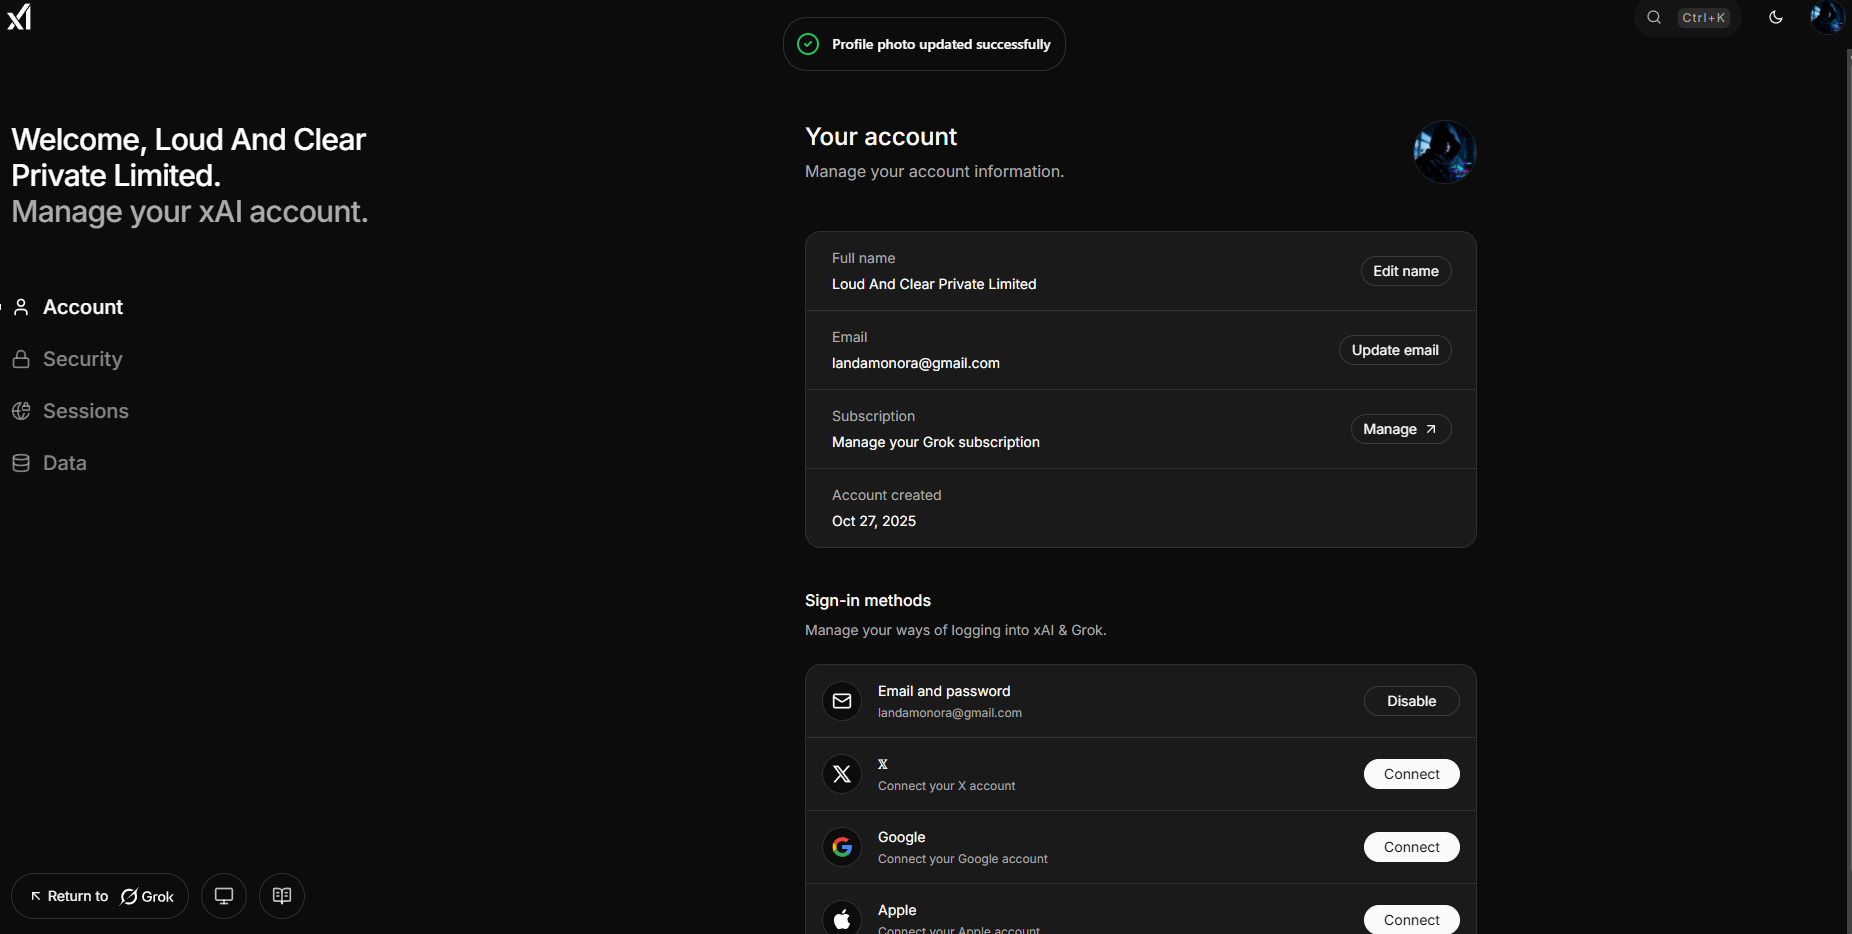The height and width of the screenshot is (934, 1852).
Task: Click the 'Profile photo updated successfully' message
Action: 941,44
